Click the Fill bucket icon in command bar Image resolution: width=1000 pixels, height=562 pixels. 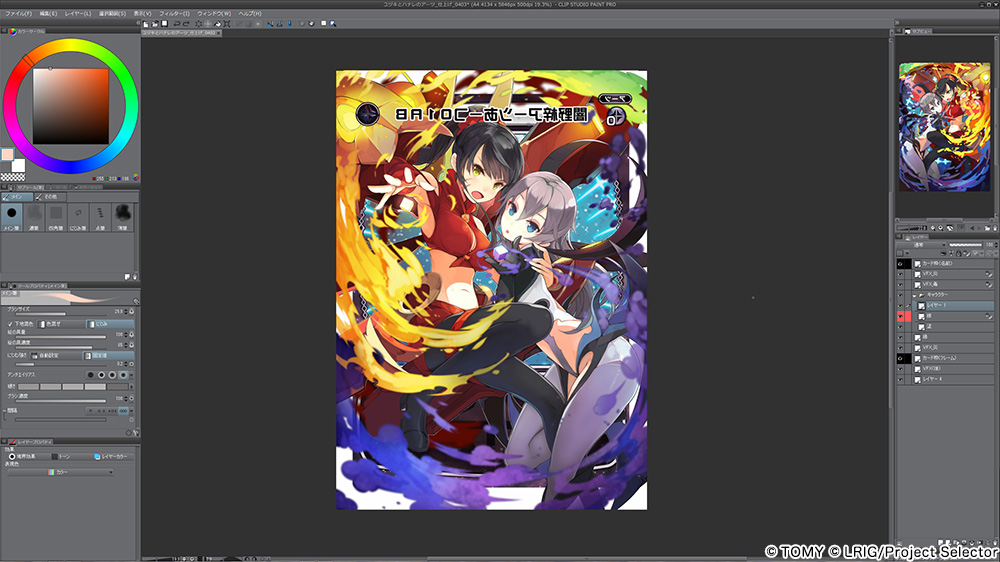[x=217, y=24]
